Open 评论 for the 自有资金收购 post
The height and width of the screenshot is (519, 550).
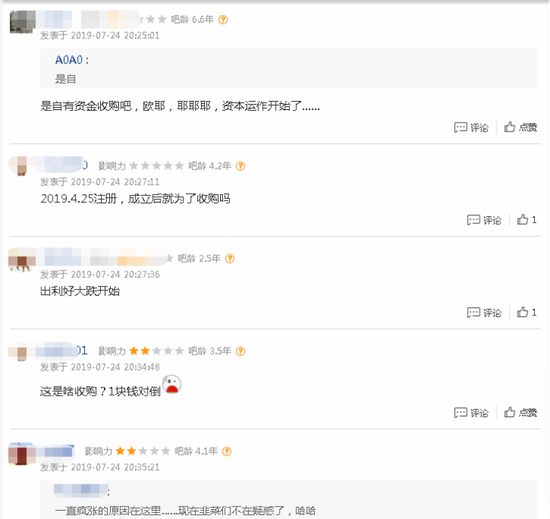click(x=471, y=127)
